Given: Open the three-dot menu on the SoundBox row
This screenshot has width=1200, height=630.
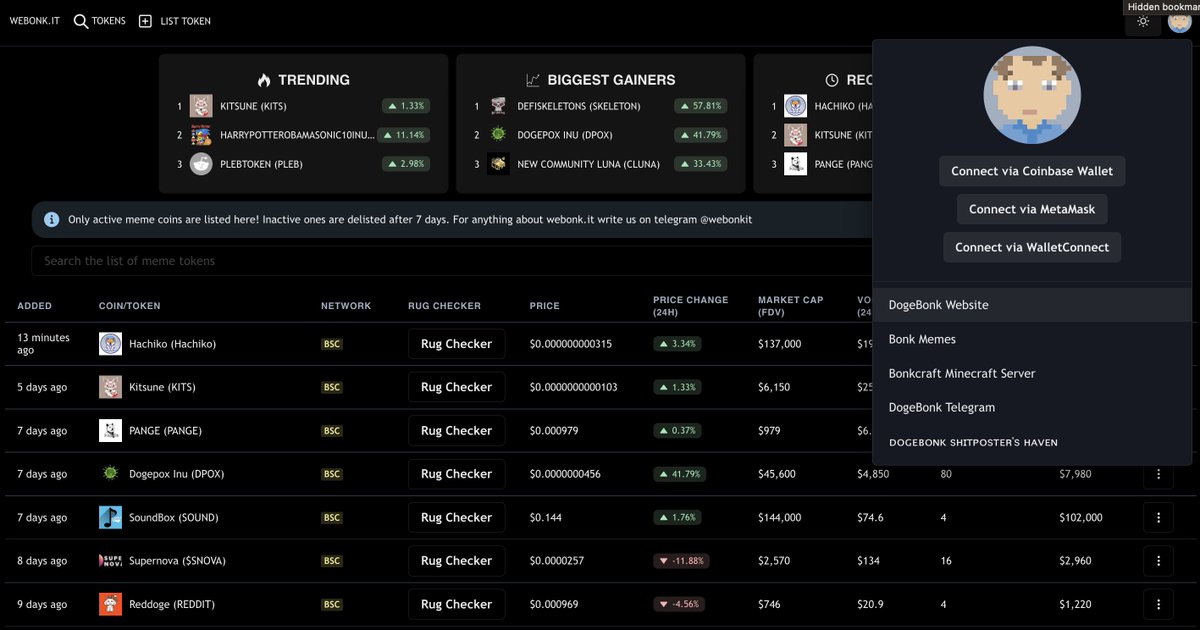Looking at the screenshot, I should [x=1158, y=517].
